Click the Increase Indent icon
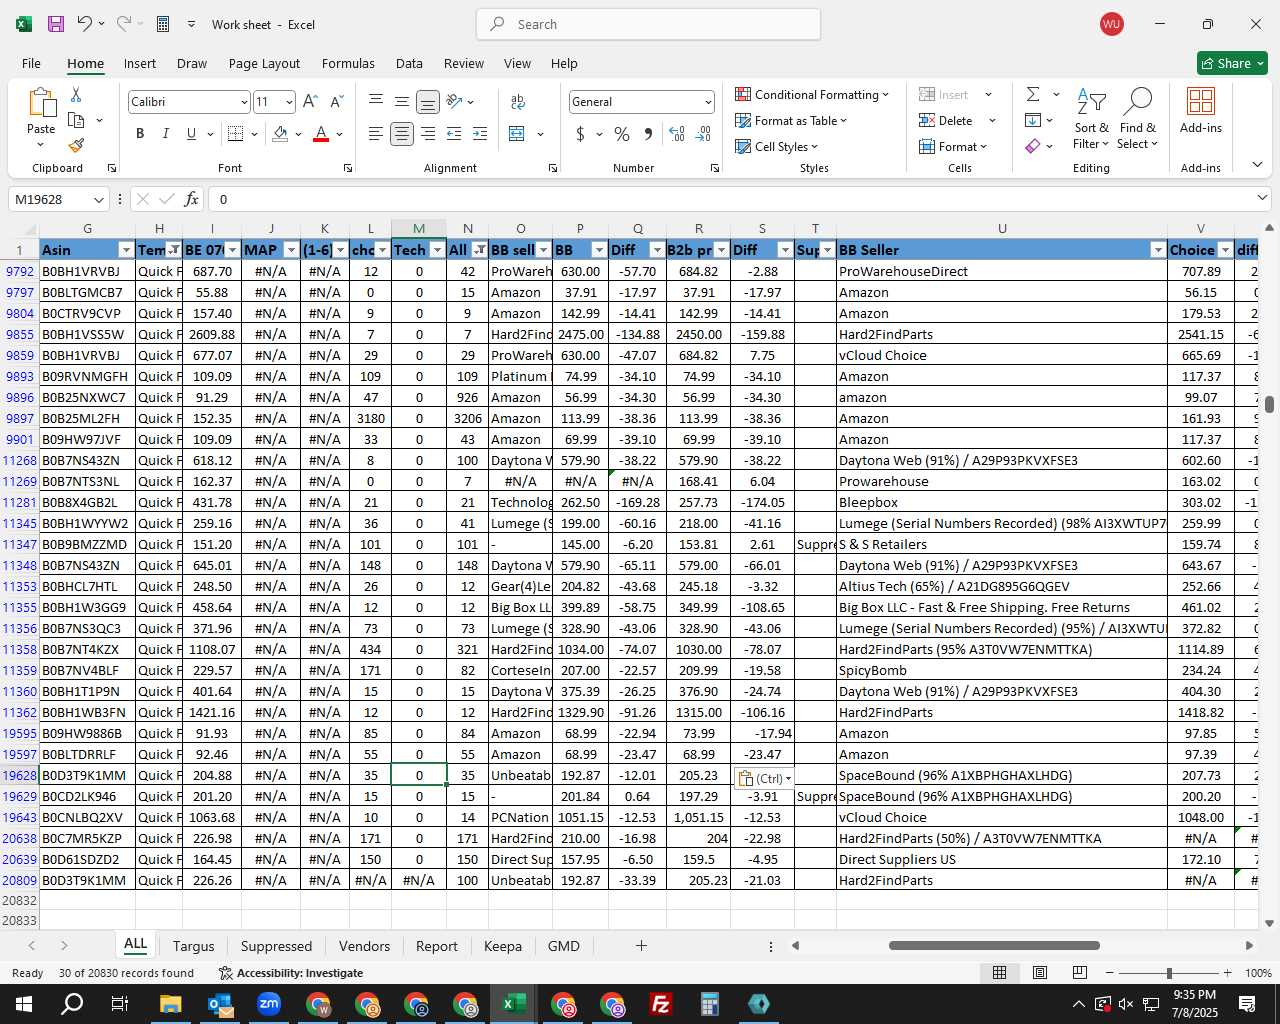This screenshot has width=1280, height=1024. coord(480,134)
